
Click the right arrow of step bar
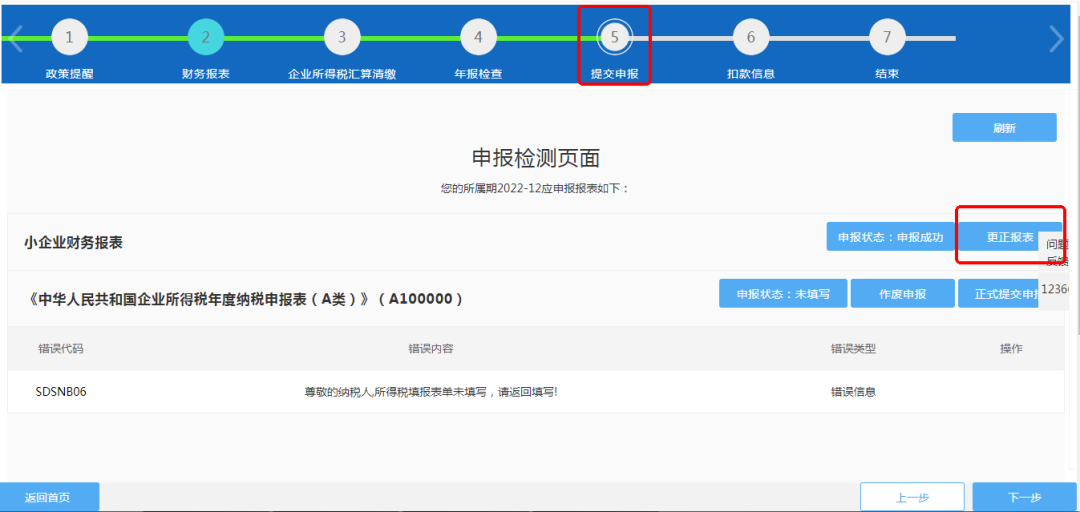click(1056, 39)
